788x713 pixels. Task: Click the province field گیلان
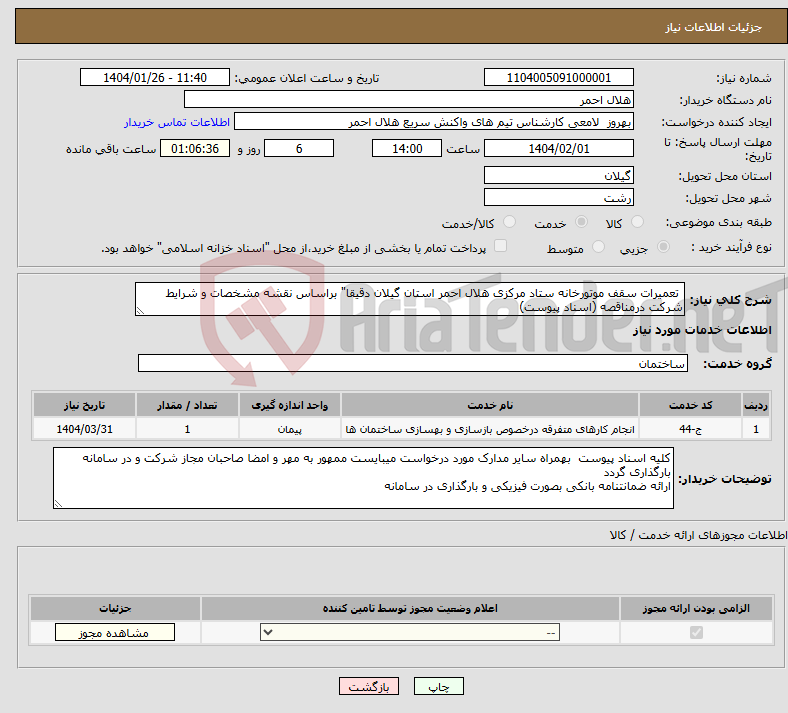tap(558, 175)
